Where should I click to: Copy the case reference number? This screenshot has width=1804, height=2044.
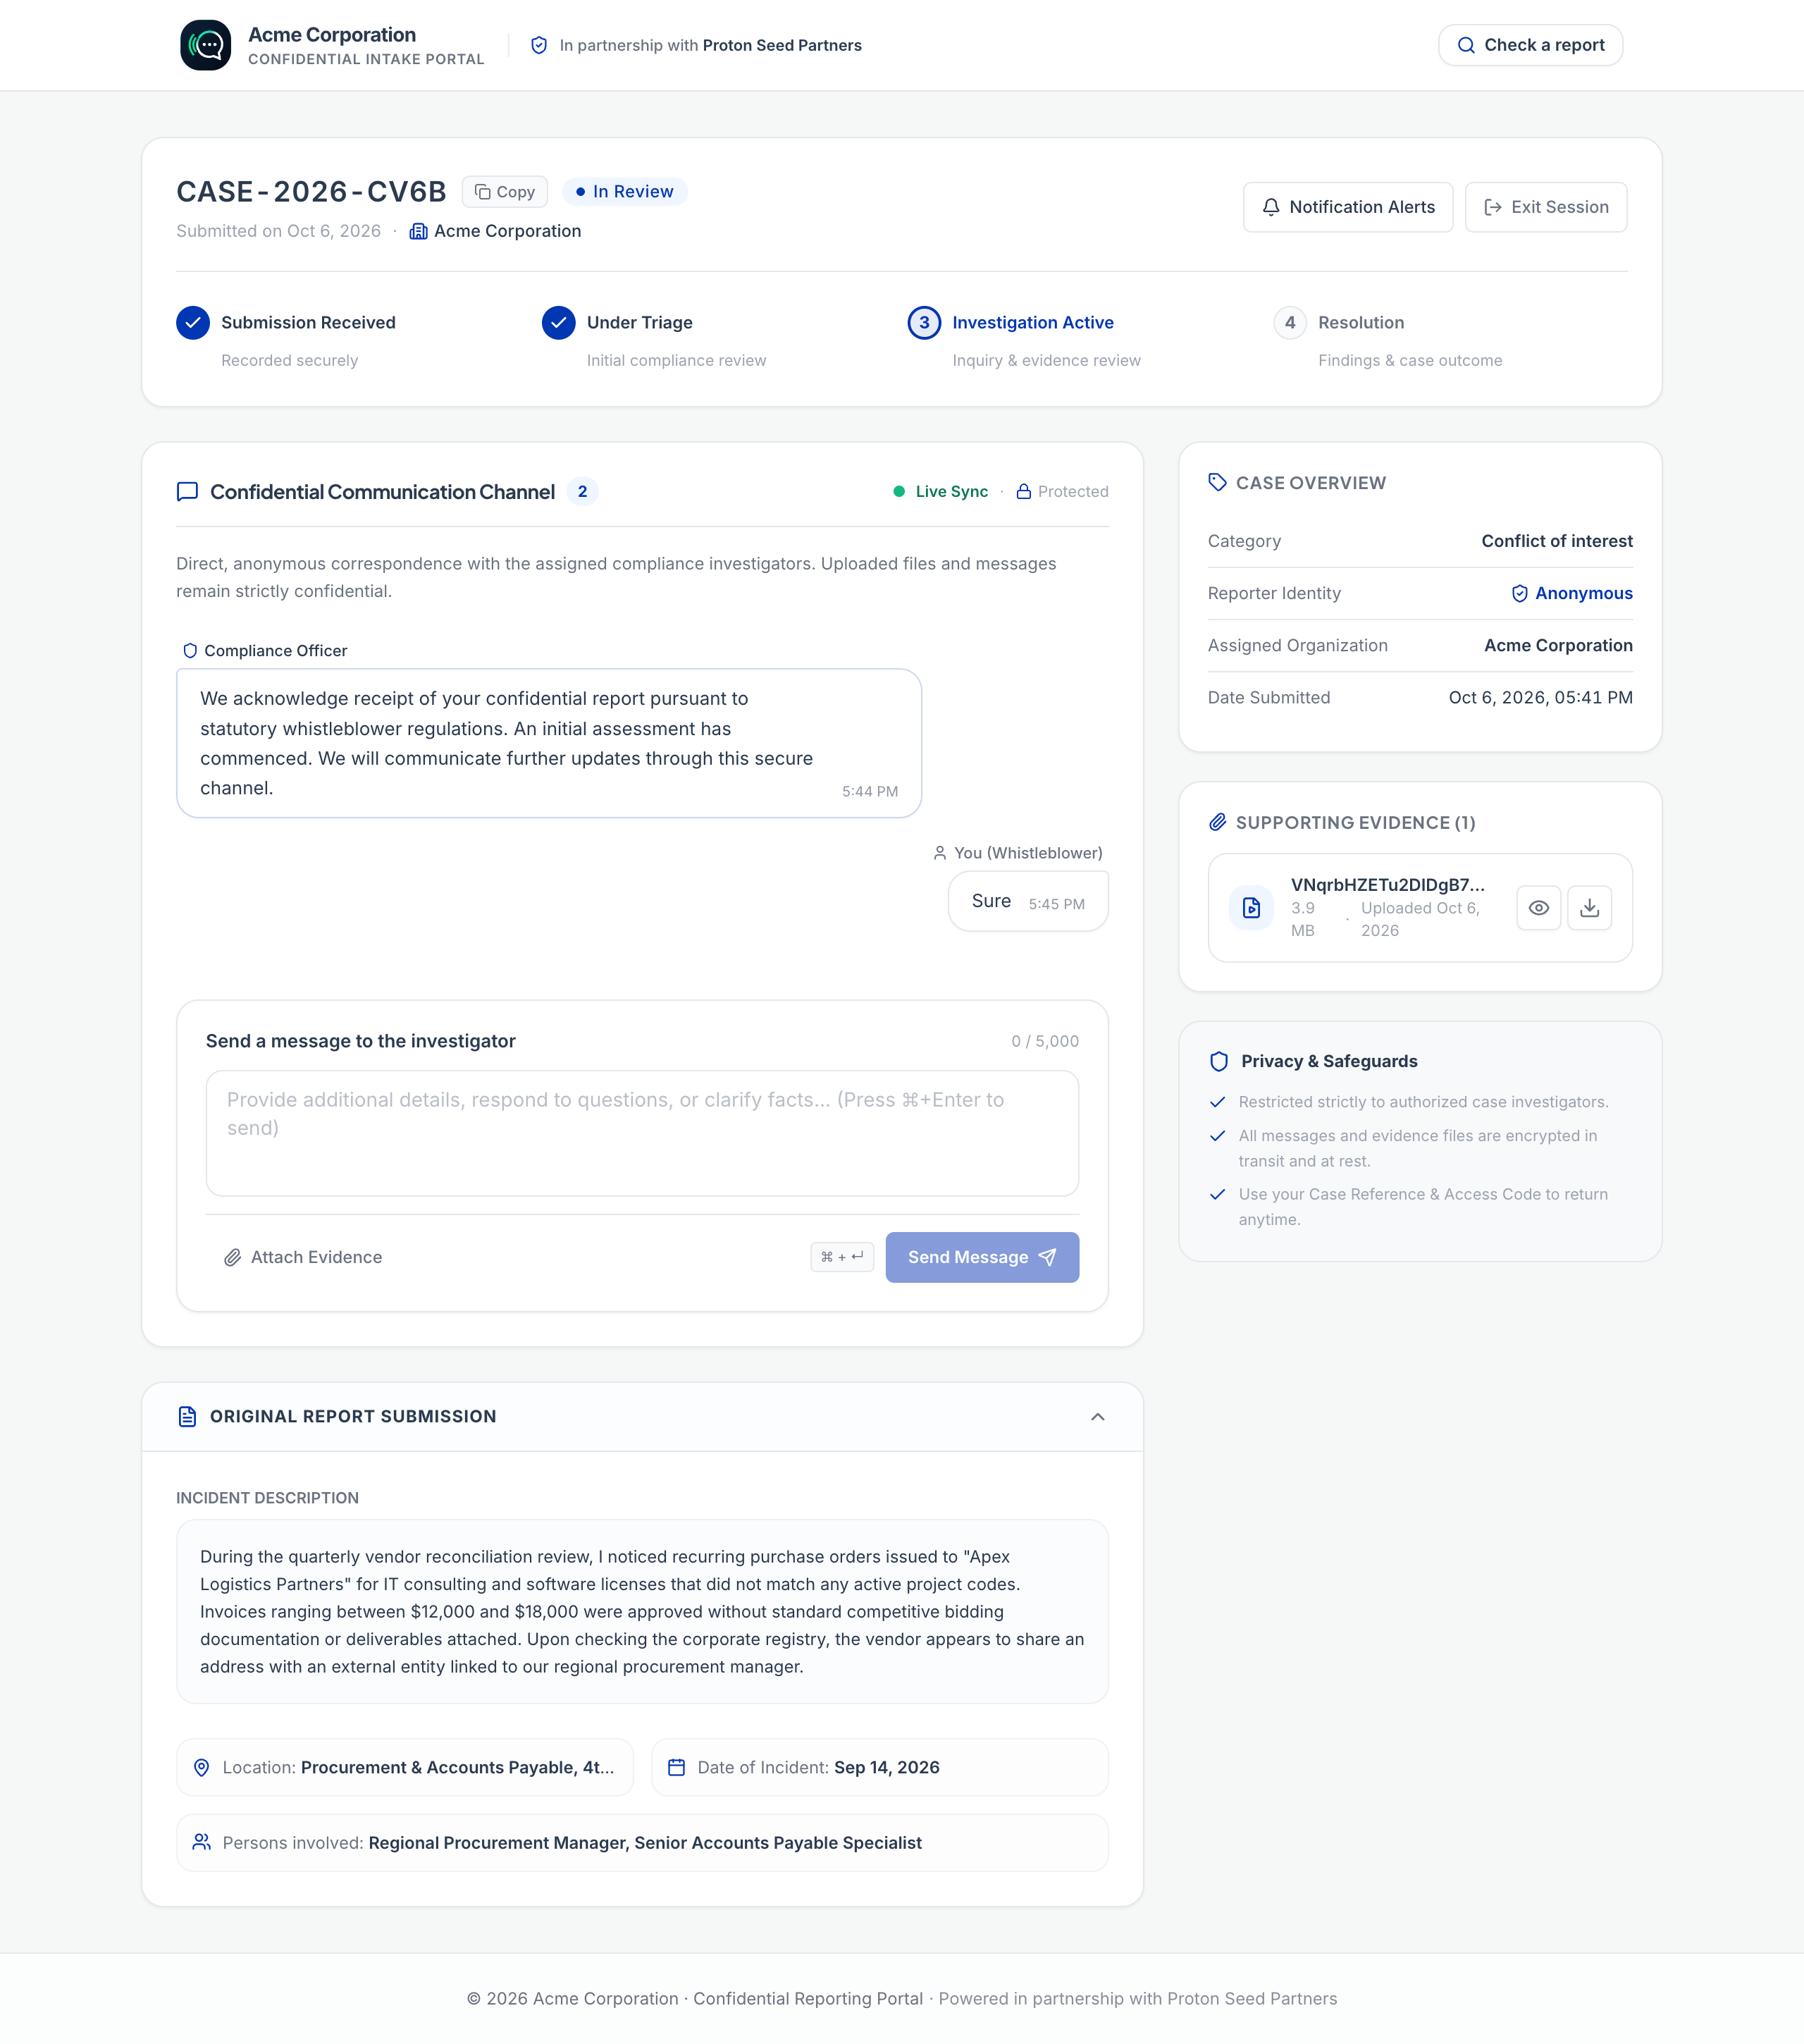(505, 192)
